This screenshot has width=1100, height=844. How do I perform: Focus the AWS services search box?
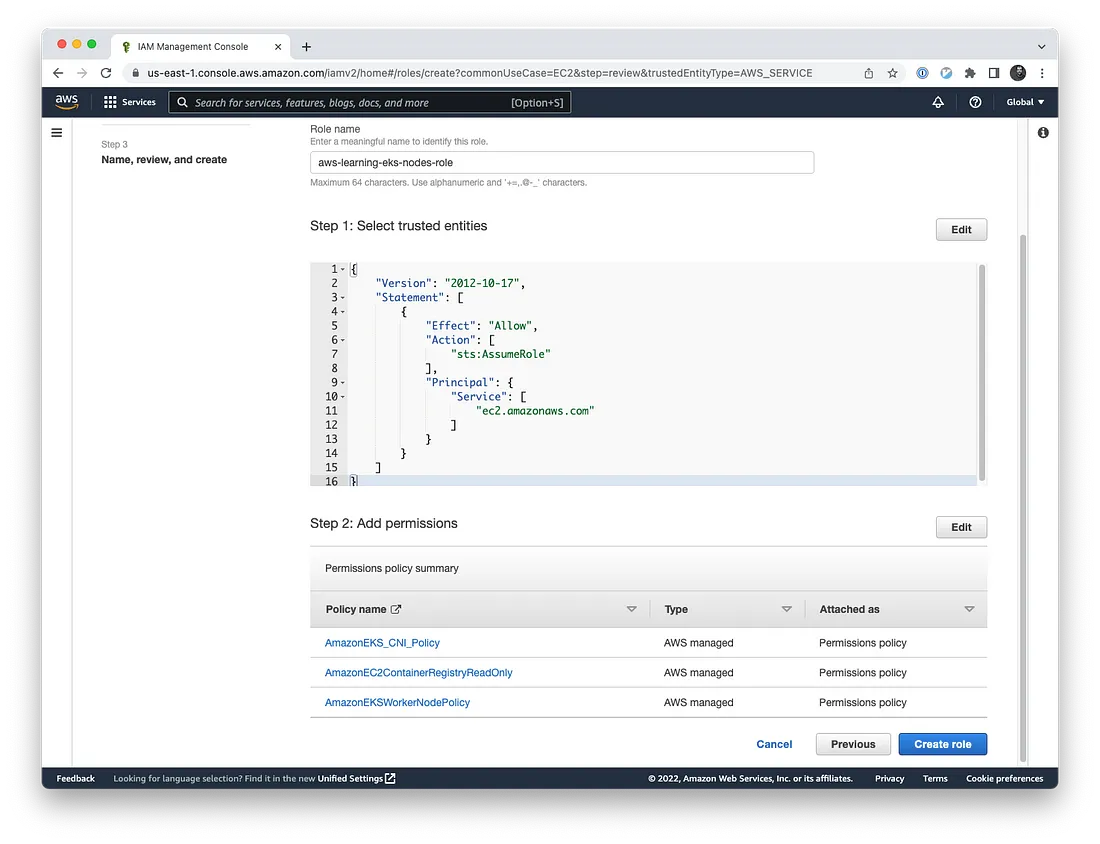(x=370, y=102)
